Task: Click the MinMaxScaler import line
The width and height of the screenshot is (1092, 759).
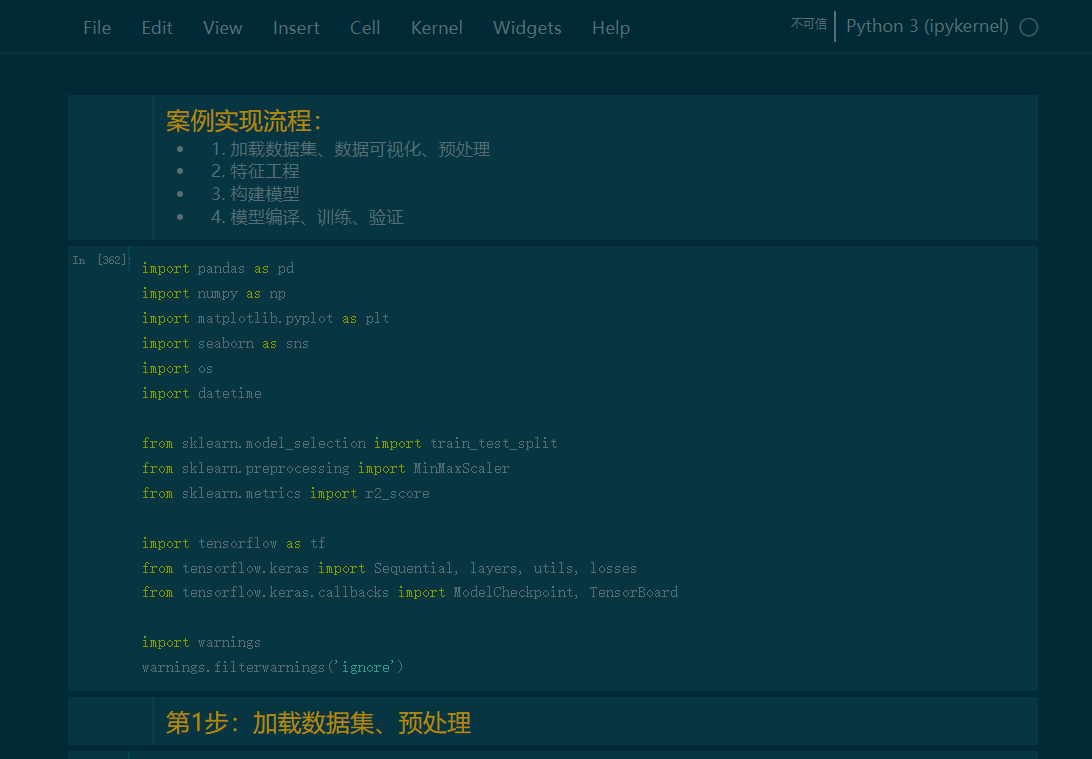Action: pos(325,469)
